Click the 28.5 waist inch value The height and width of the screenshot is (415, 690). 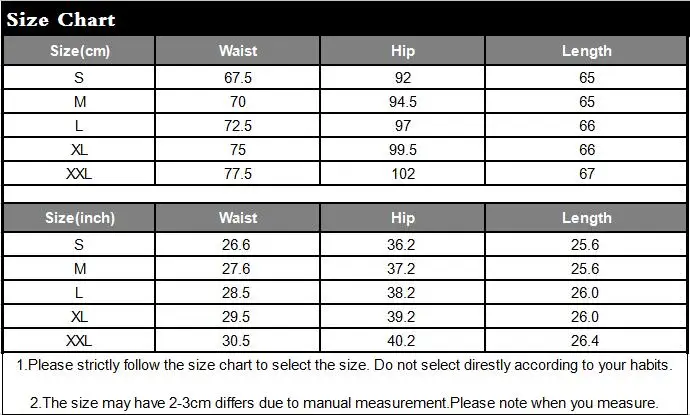pos(236,293)
